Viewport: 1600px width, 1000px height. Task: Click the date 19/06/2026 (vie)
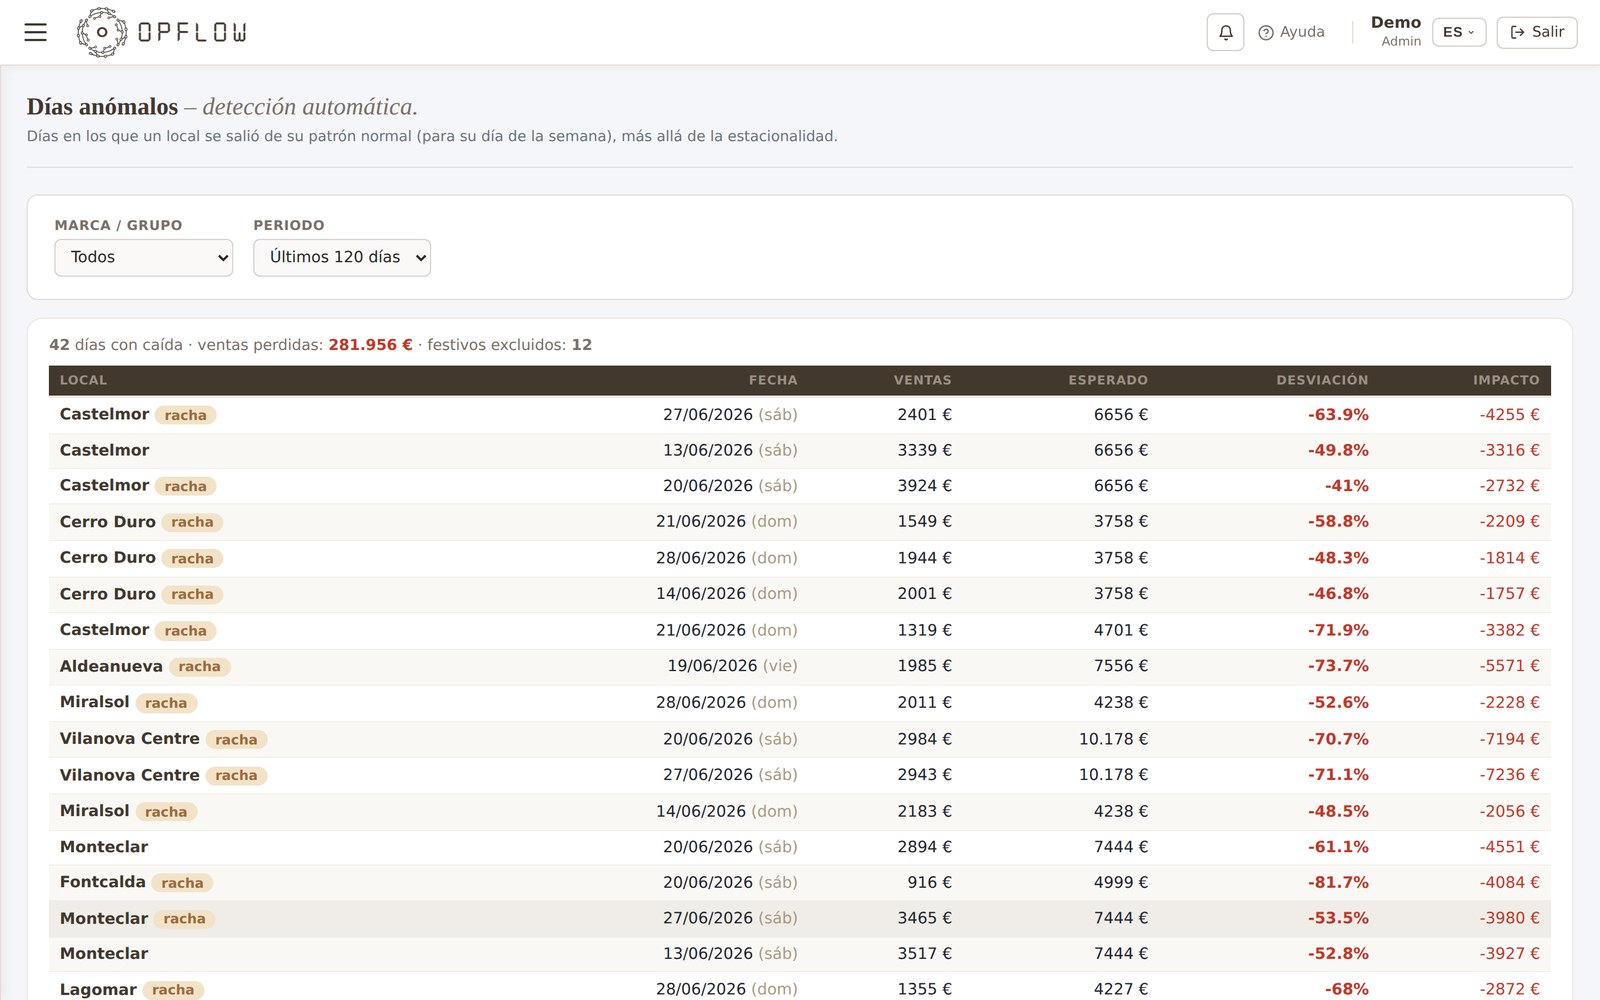732,666
